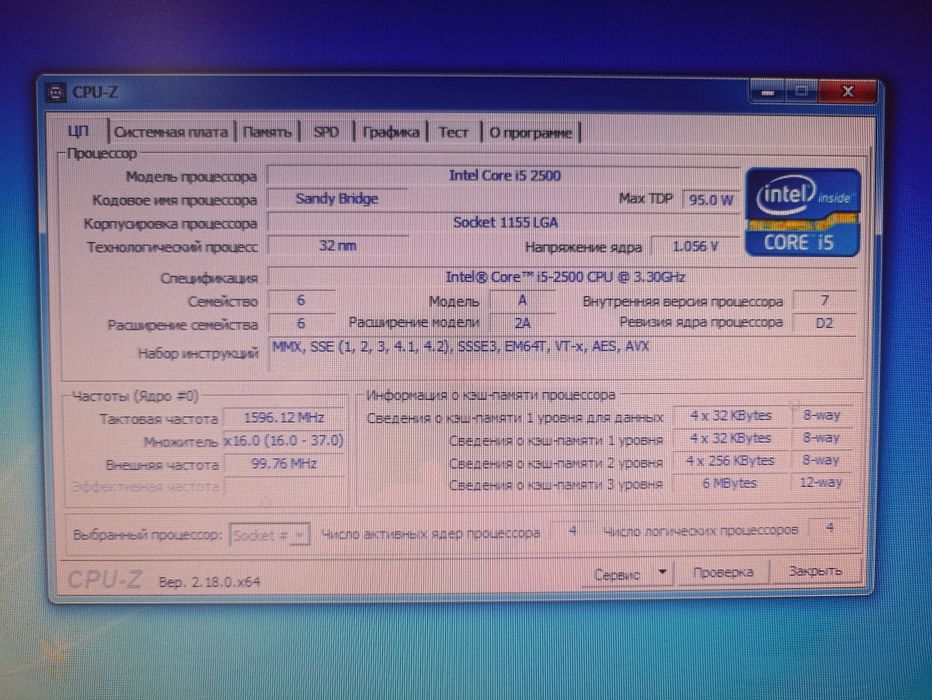Click the 1596.12 MHz core speed value
Image resolution: width=932 pixels, height=700 pixels.
(284, 418)
